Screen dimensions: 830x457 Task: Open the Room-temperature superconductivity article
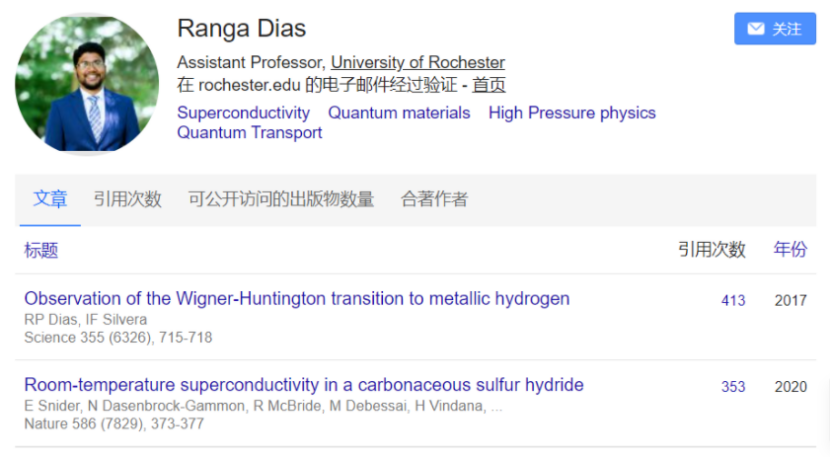pyautogui.click(x=304, y=385)
